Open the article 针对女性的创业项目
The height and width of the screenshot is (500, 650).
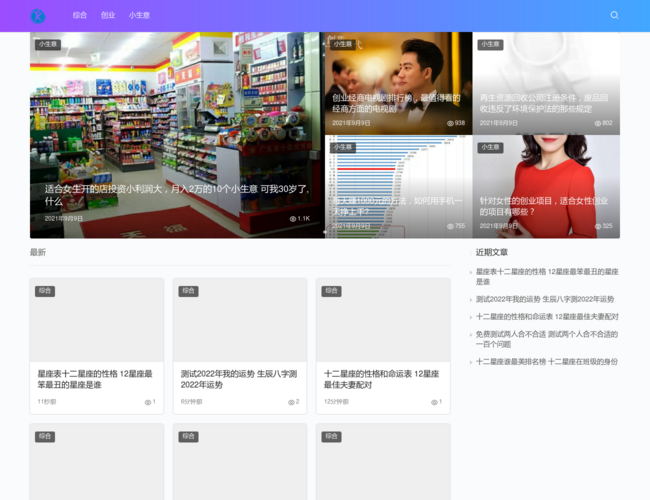(x=543, y=206)
